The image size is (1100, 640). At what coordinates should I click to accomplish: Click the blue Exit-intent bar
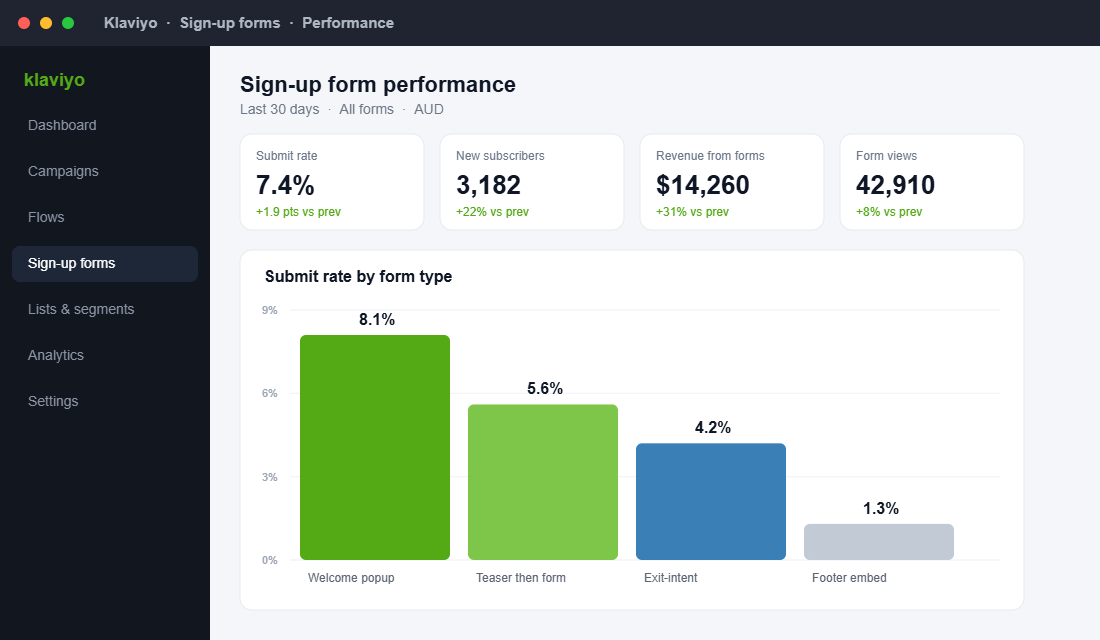(x=711, y=502)
